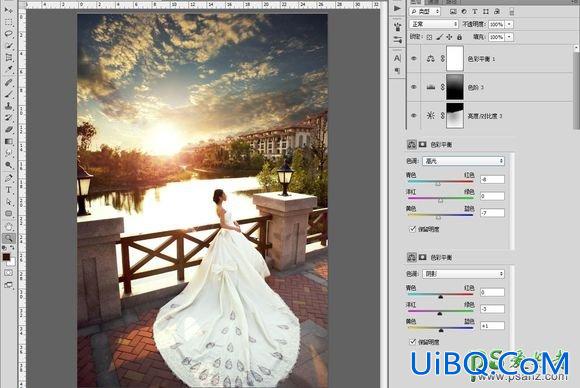Lock transparent pixels

point(429,37)
